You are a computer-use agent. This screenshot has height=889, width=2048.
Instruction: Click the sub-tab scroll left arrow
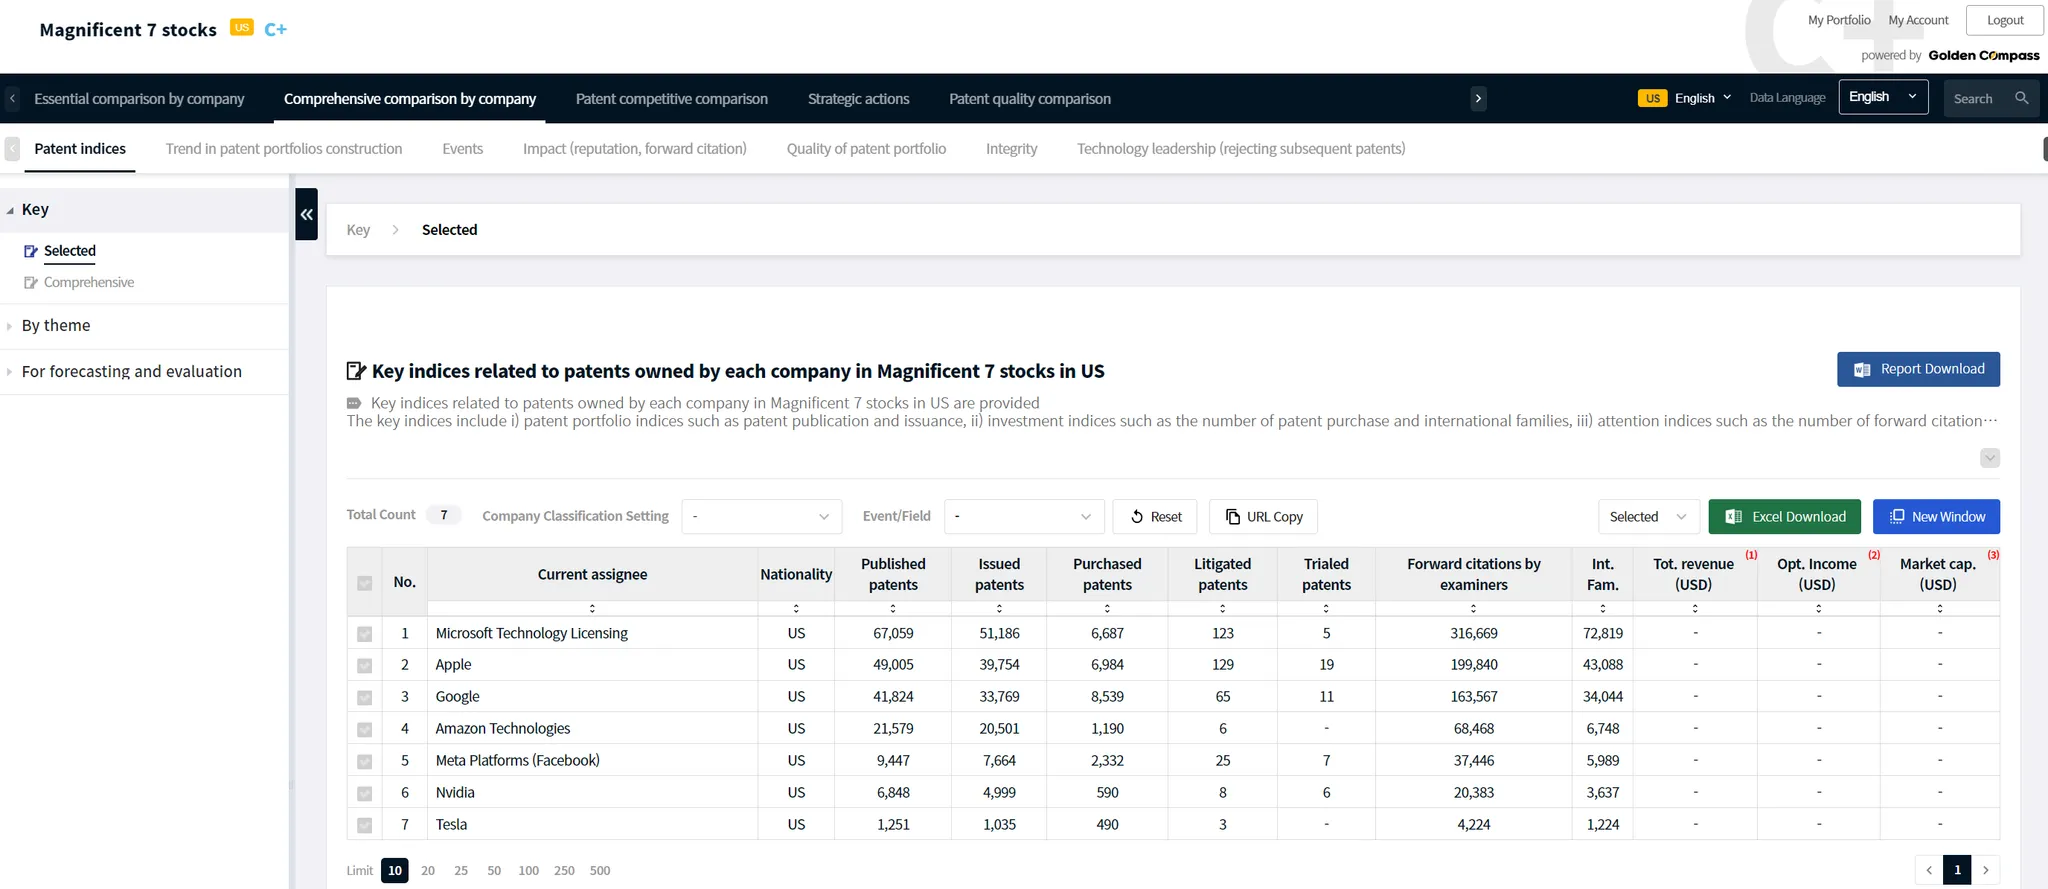tap(12, 149)
